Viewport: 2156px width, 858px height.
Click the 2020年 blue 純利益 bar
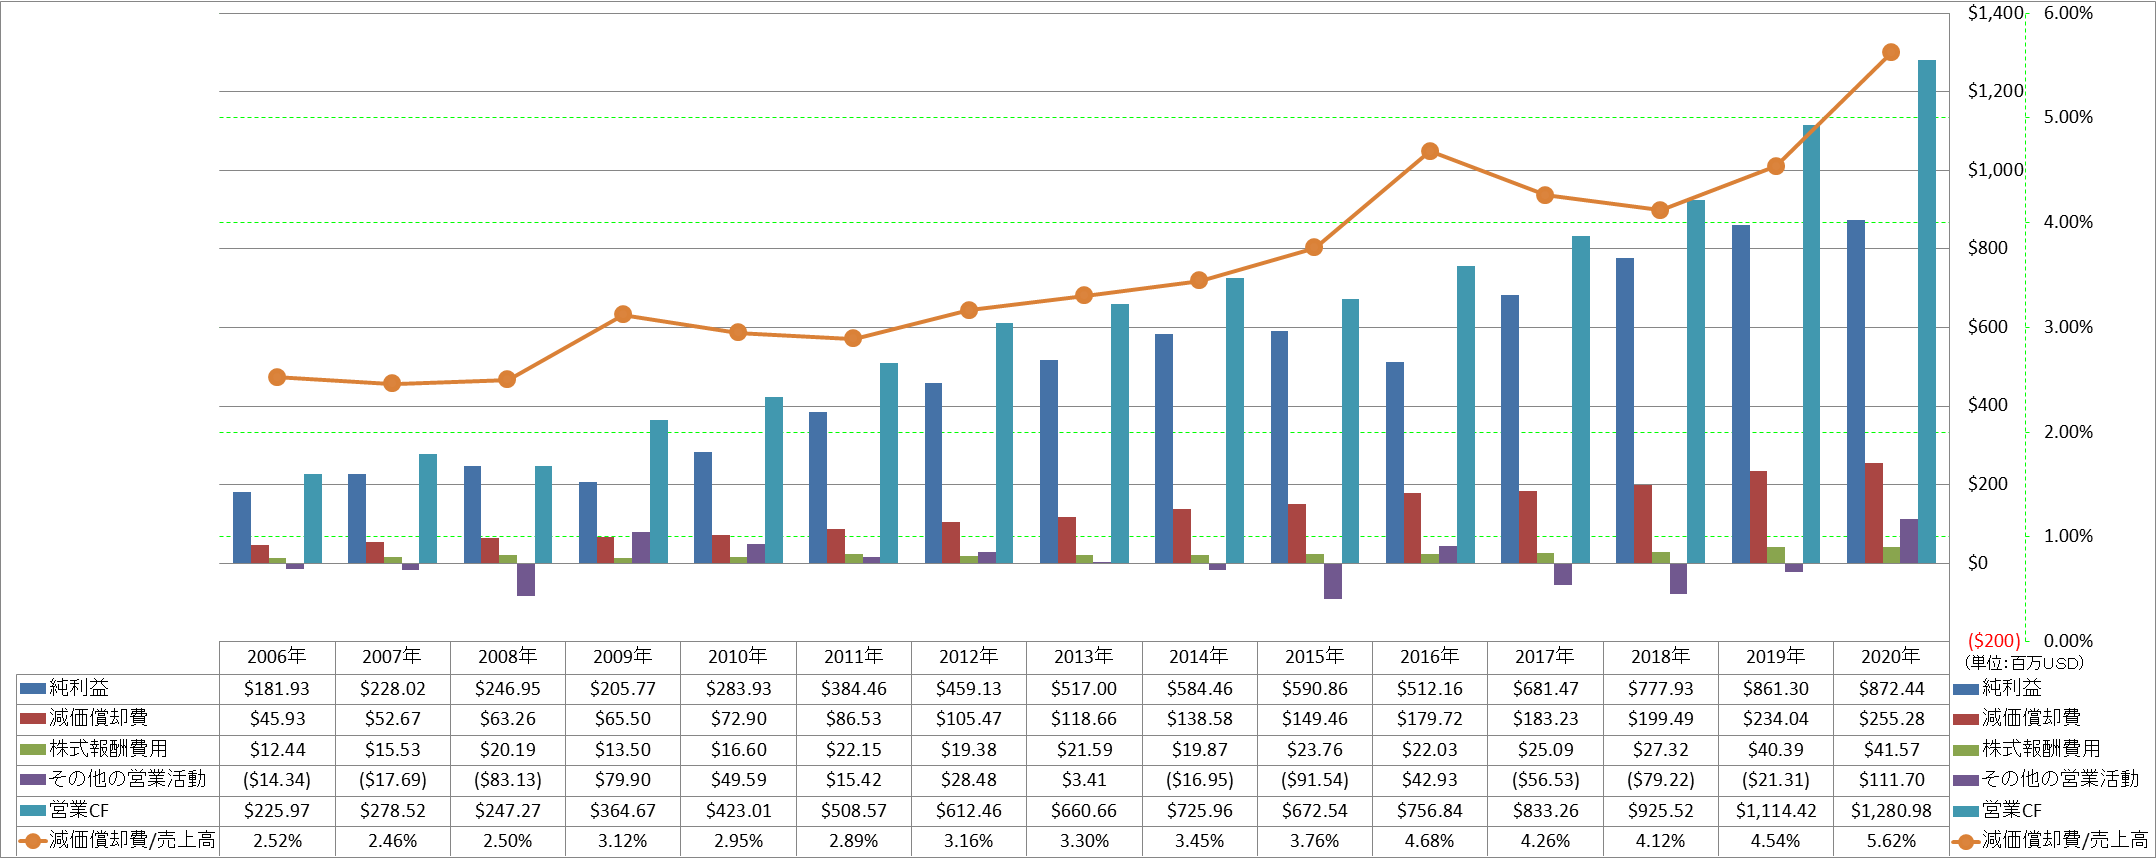(x=1855, y=392)
